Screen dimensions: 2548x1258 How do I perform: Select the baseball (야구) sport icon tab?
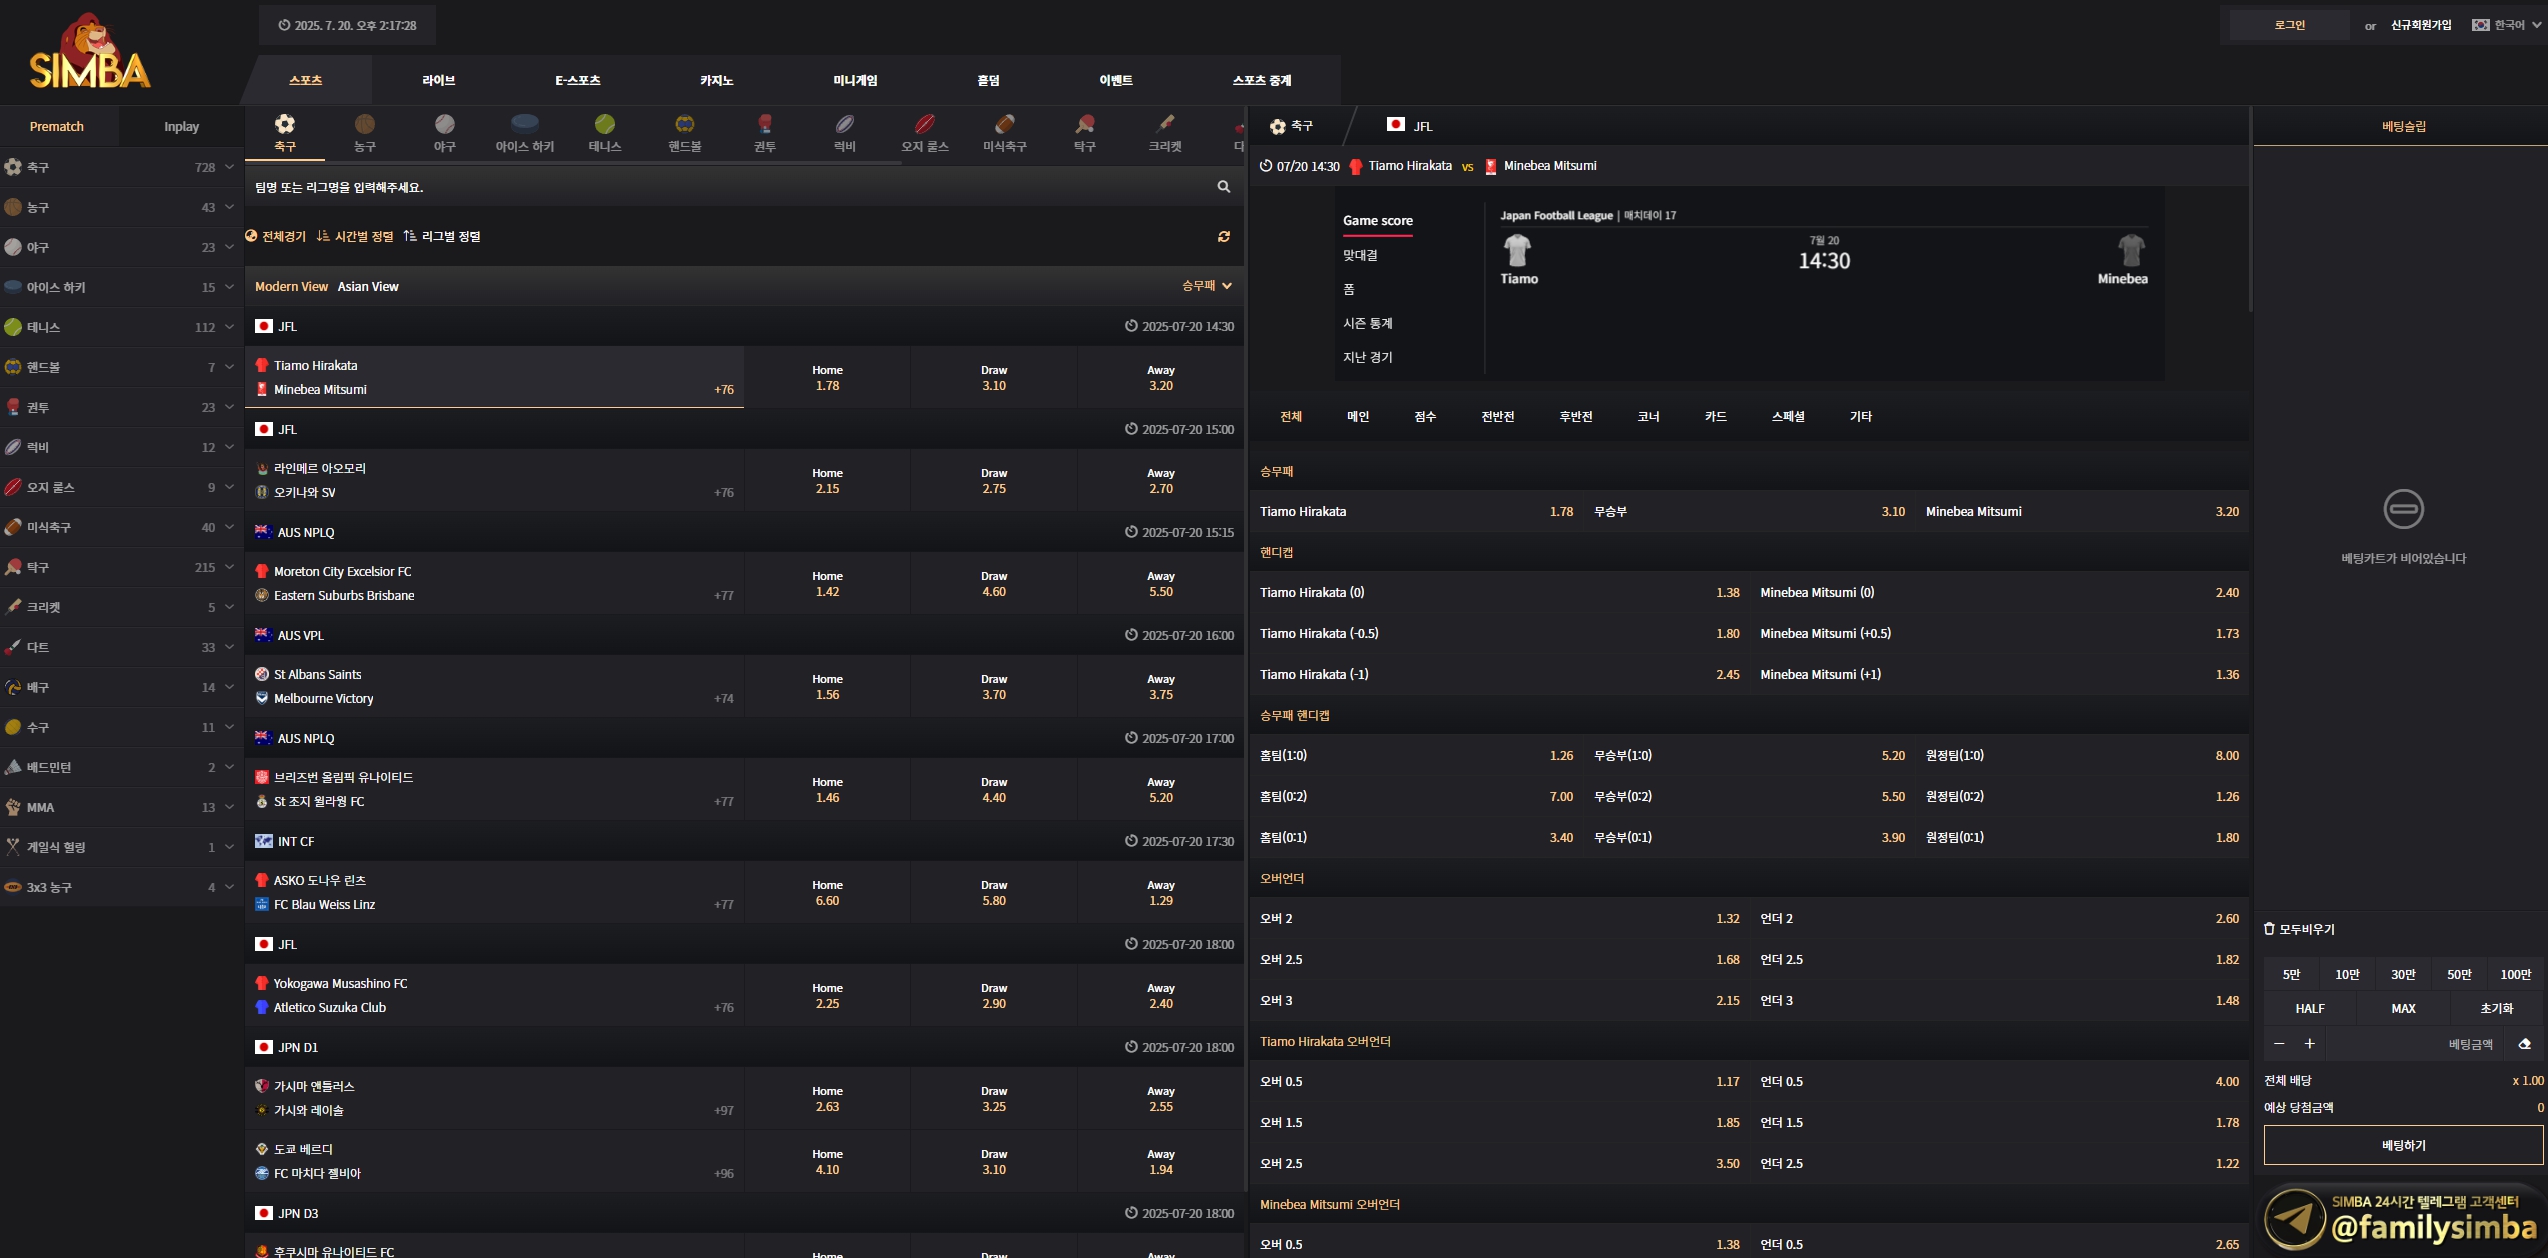[445, 133]
